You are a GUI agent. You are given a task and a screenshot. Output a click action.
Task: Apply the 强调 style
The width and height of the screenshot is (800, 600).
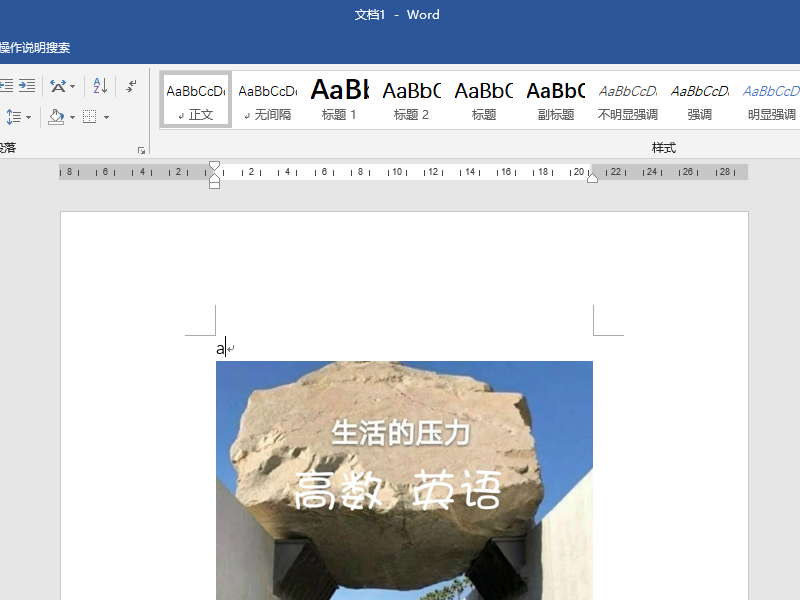tap(699, 100)
